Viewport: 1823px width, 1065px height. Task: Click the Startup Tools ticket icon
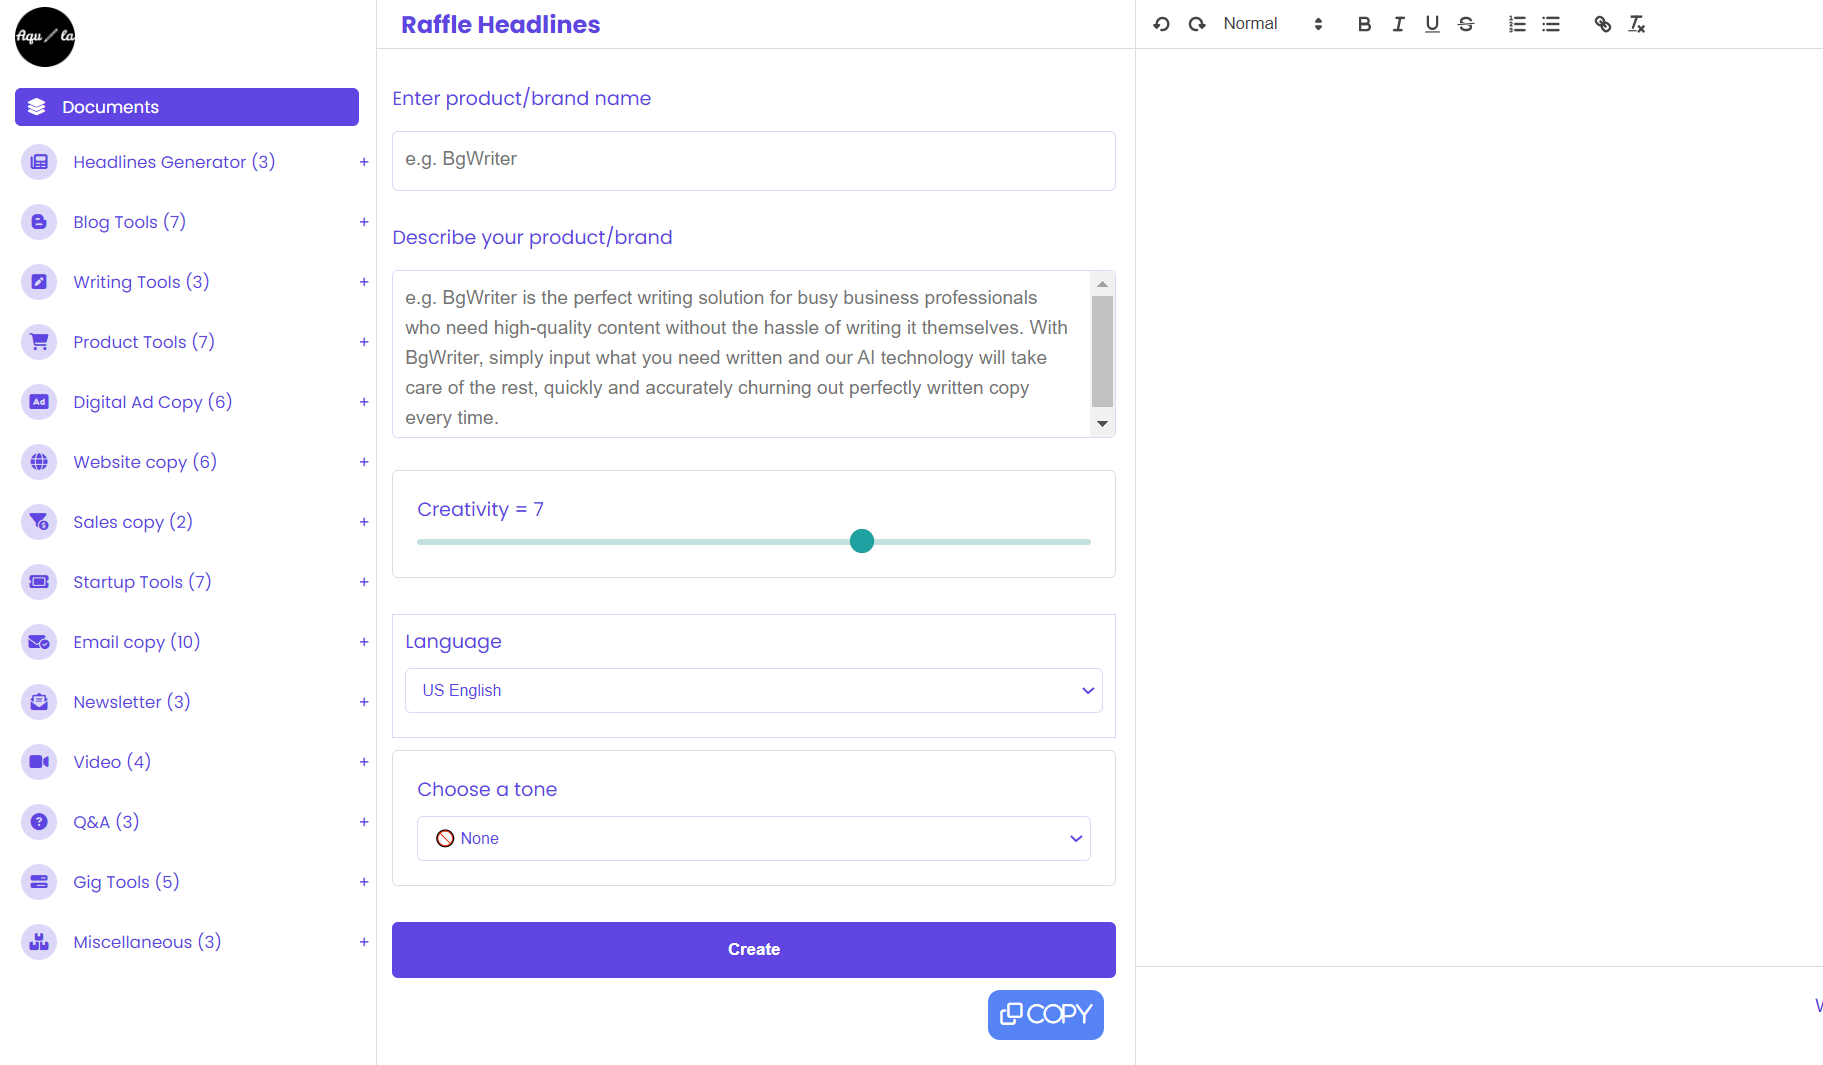(39, 582)
